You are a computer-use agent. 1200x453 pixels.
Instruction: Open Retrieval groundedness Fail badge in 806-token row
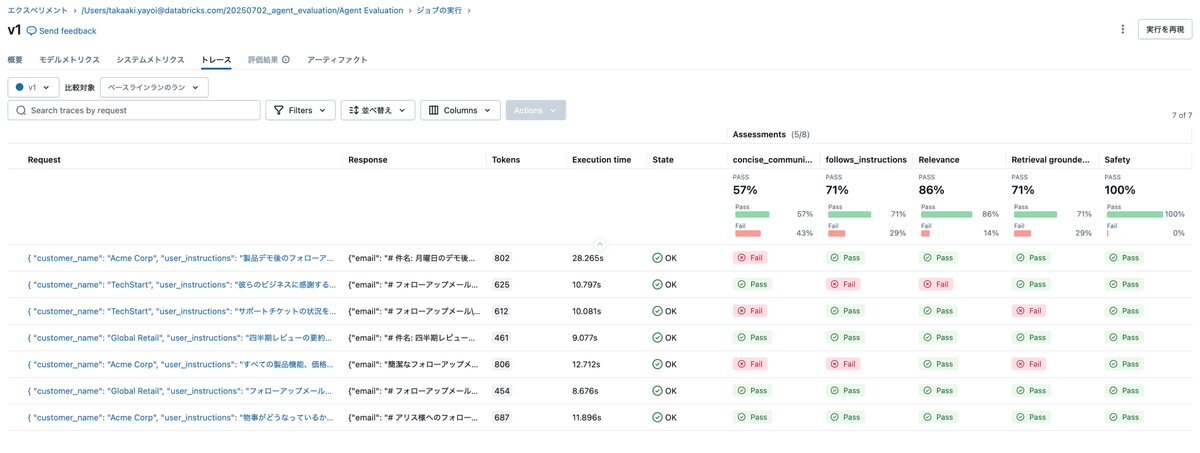point(1030,364)
